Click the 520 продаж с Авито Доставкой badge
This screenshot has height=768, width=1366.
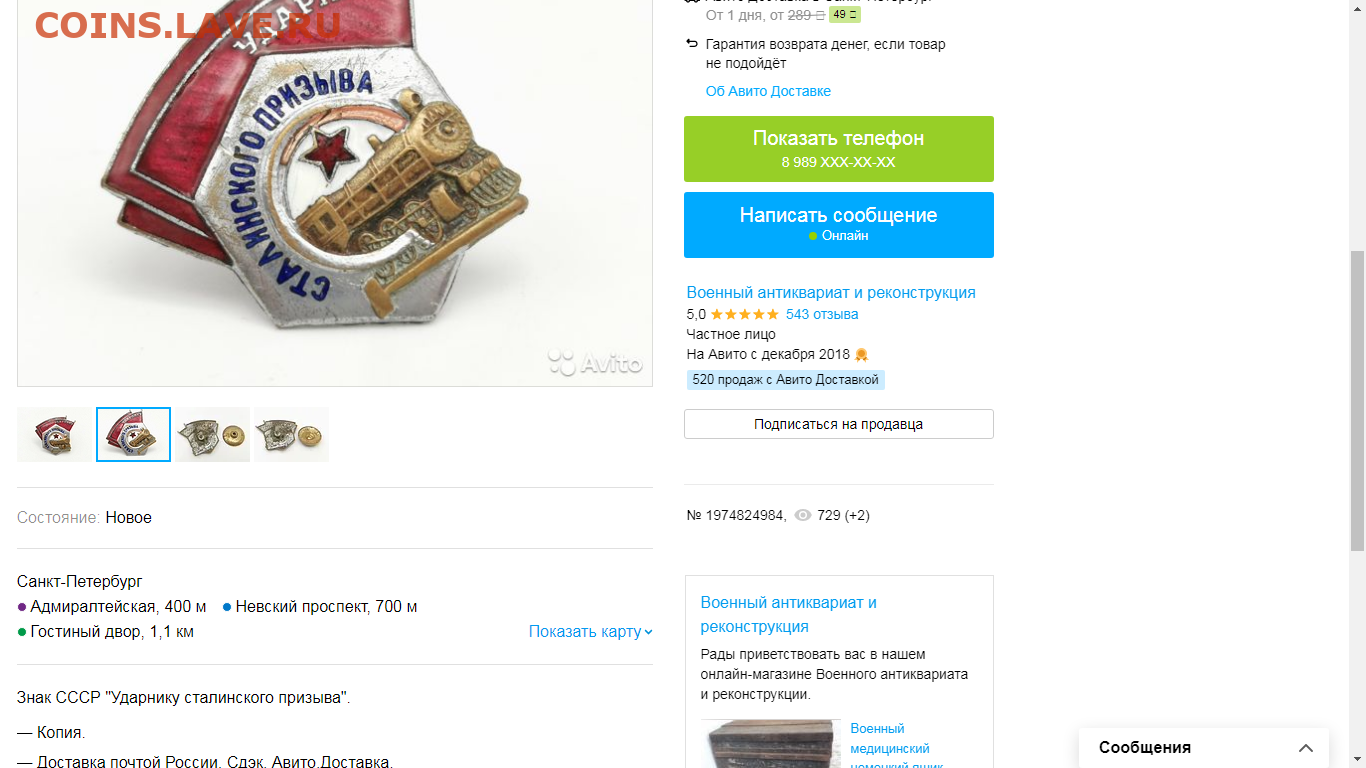786,380
